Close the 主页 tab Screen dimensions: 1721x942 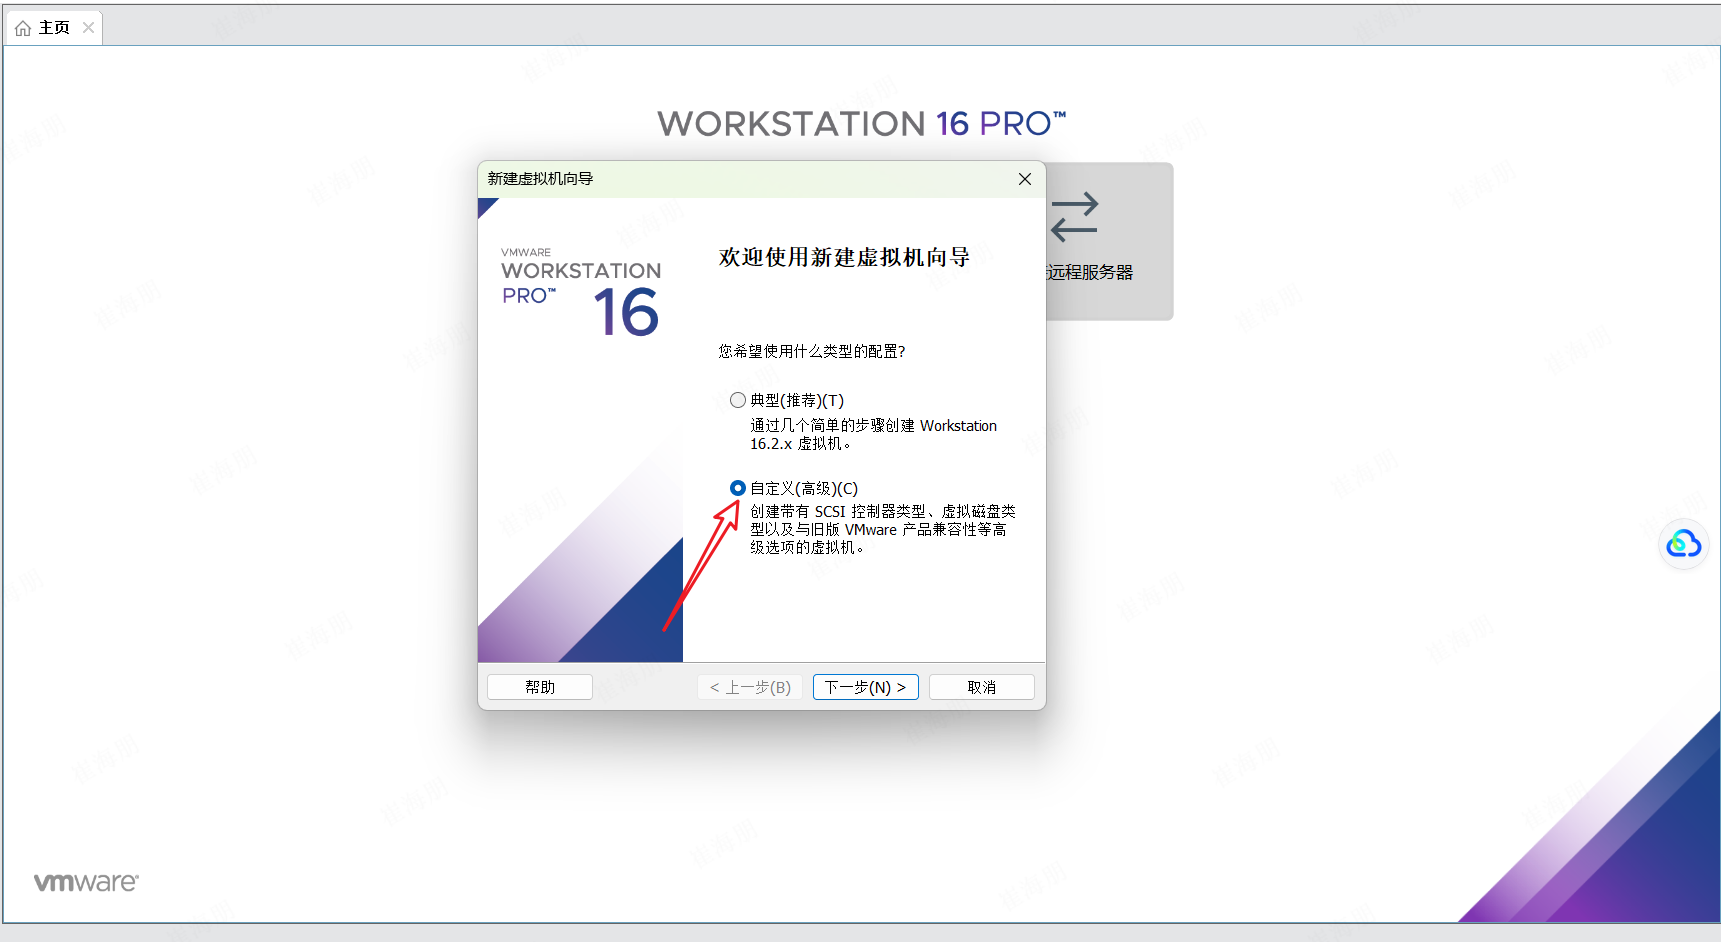click(88, 28)
